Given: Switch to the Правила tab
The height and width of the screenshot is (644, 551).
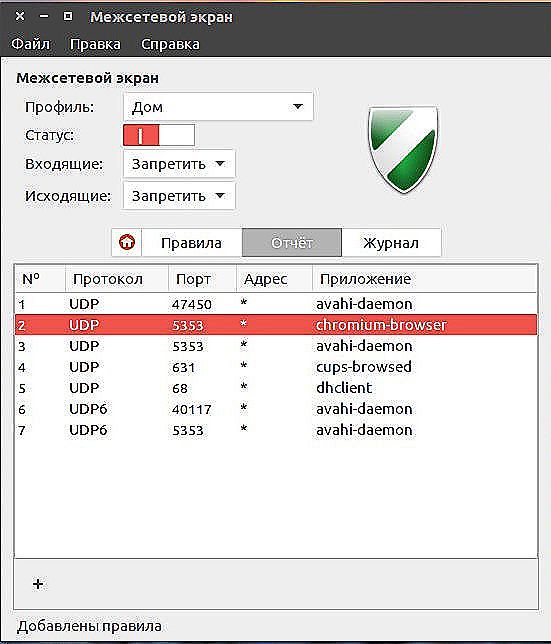Looking at the screenshot, I should [x=192, y=243].
